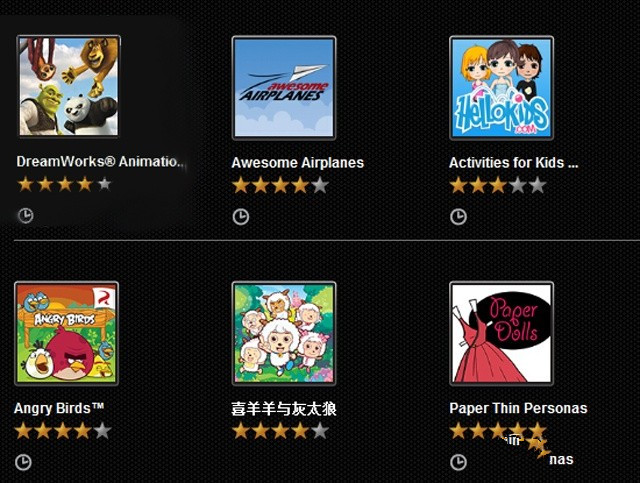The height and width of the screenshot is (483, 640).
Task: Open the Paper Thin Personas title link
Action: (518, 408)
